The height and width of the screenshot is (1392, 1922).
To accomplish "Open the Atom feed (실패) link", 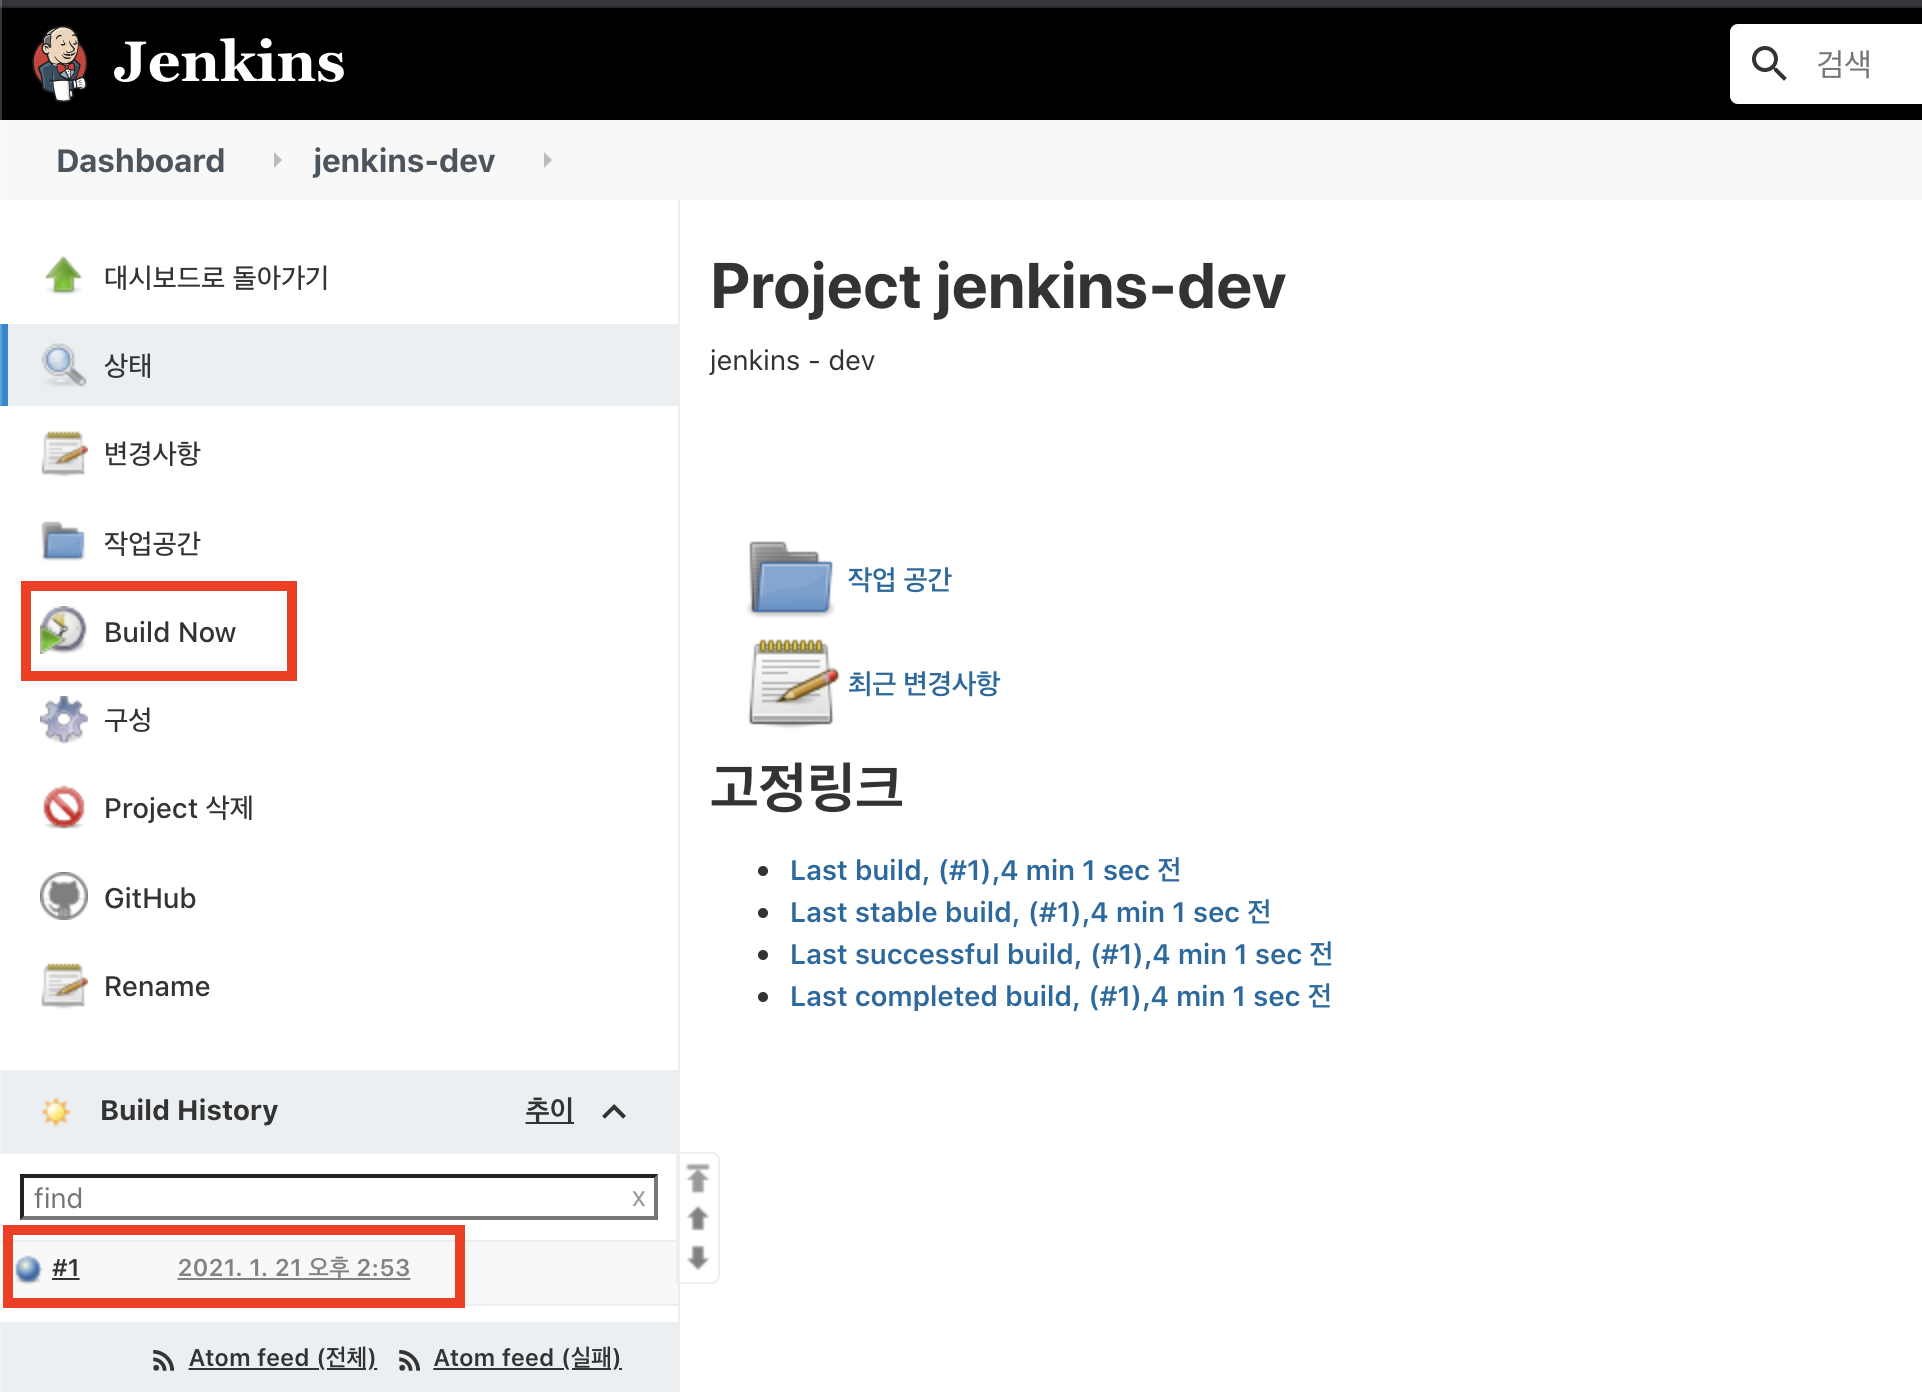I will 526,1358.
